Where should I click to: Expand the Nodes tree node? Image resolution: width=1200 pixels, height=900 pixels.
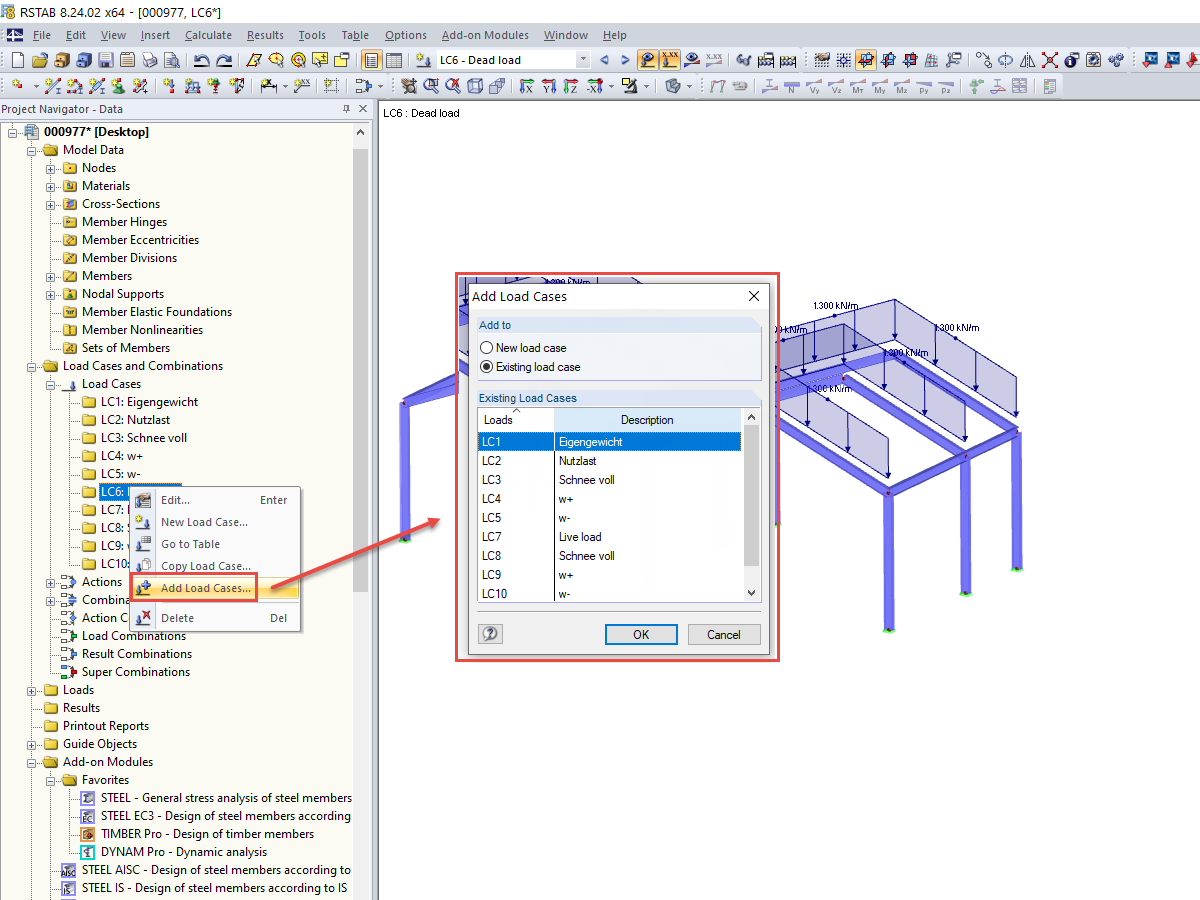click(51, 168)
